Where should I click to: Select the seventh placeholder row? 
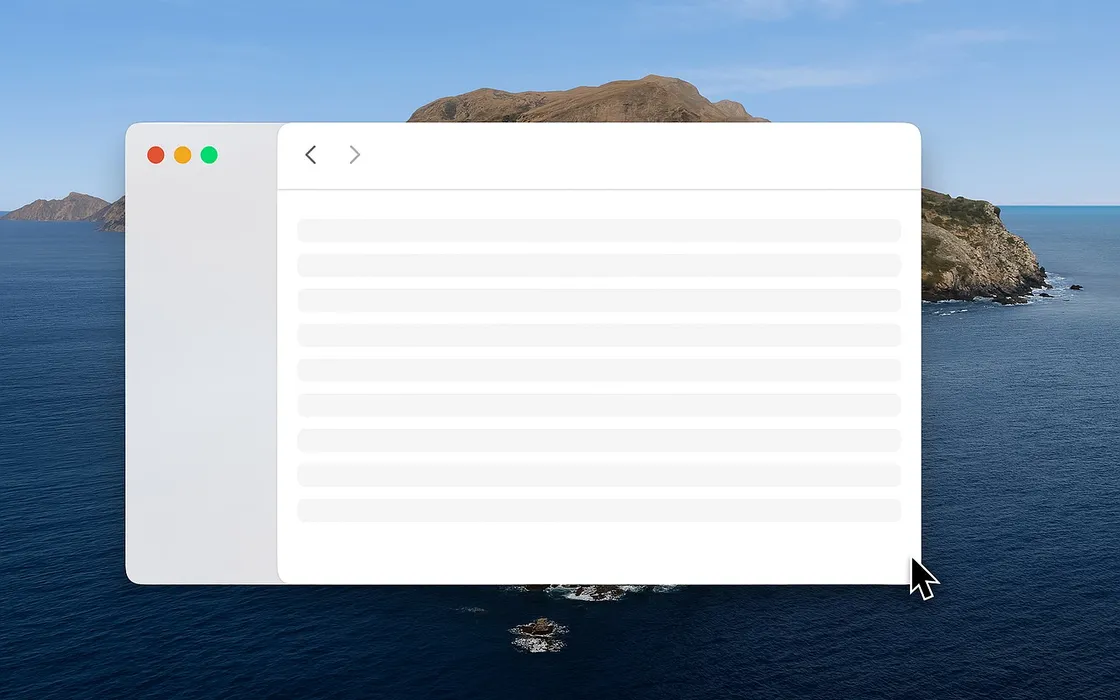click(x=598, y=439)
